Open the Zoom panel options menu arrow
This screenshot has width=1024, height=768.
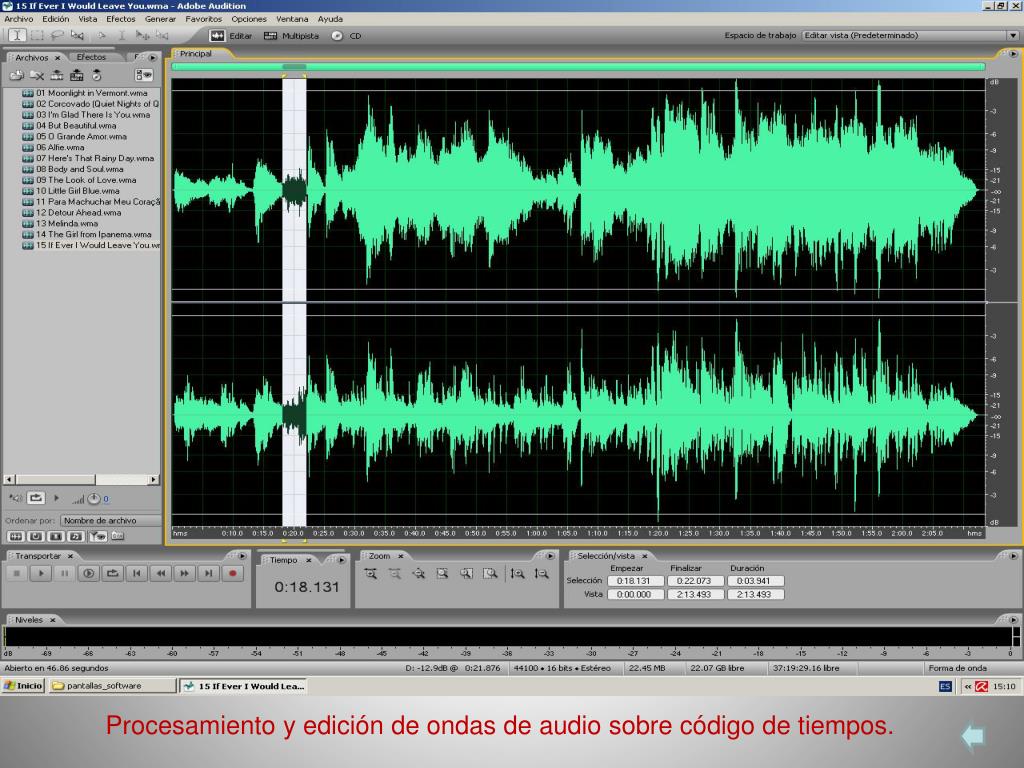pos(550,556)
